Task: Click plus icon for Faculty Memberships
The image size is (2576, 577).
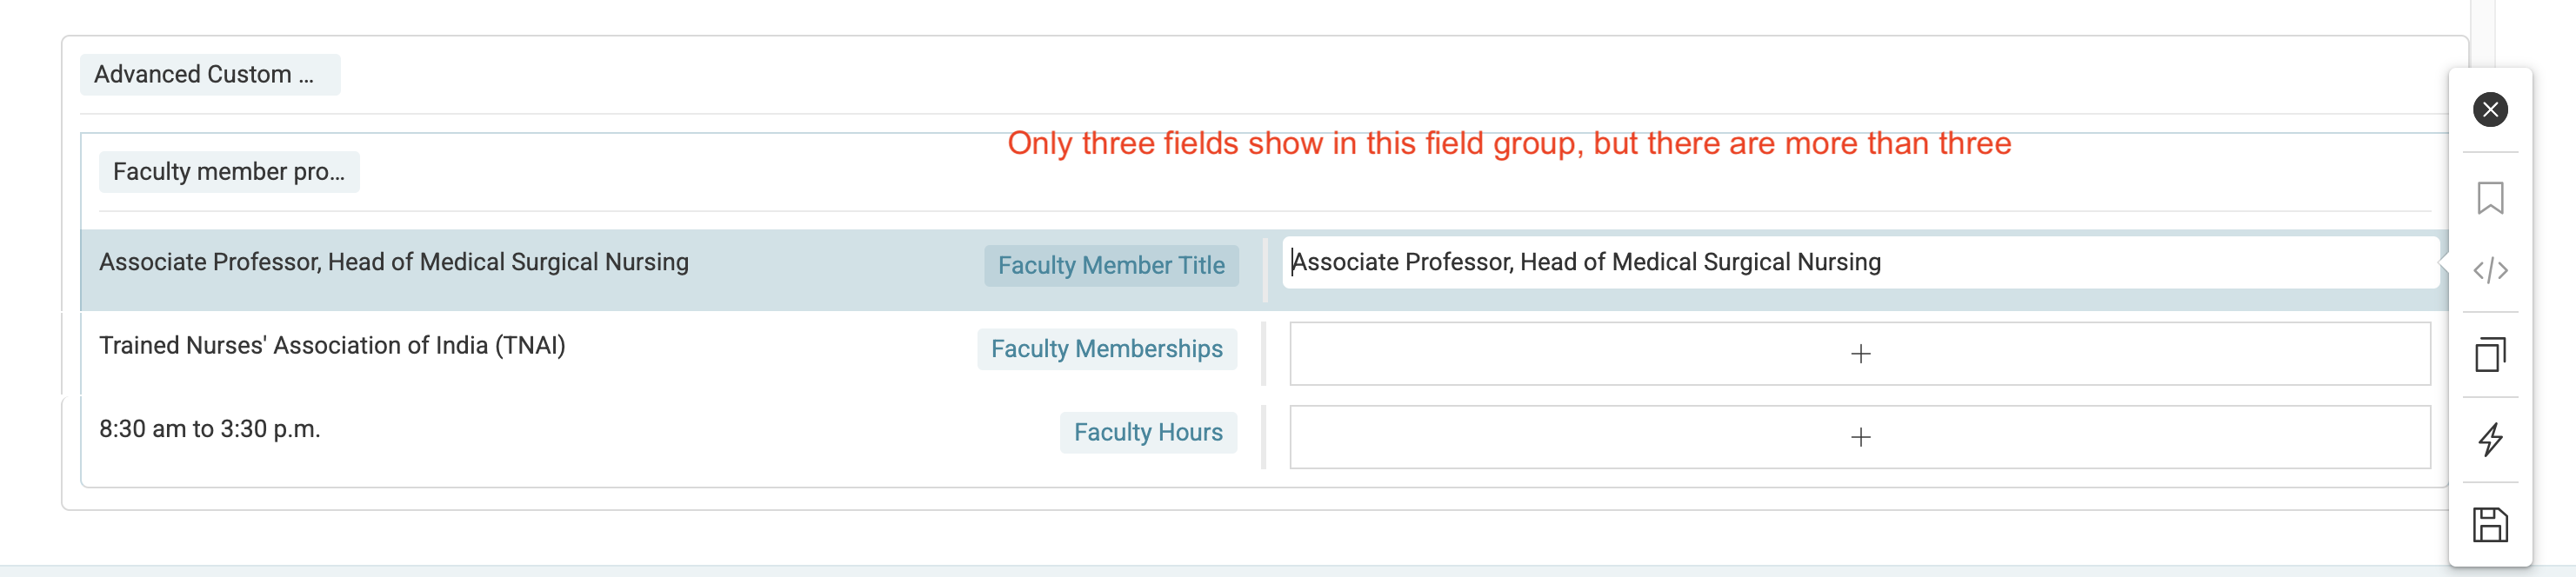Action: point(1860,354)
